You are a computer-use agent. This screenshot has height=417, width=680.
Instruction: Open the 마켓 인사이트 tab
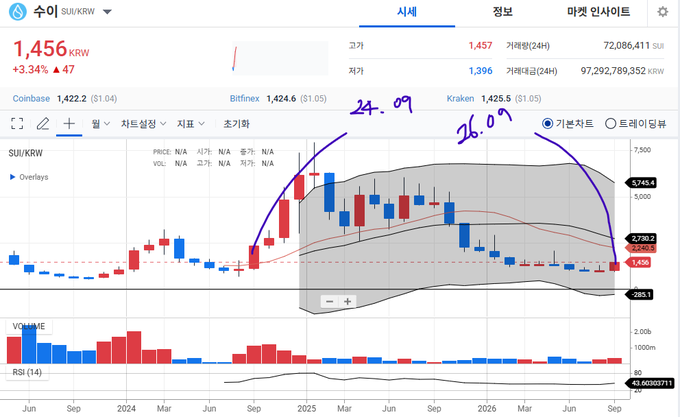coord(598,12)
